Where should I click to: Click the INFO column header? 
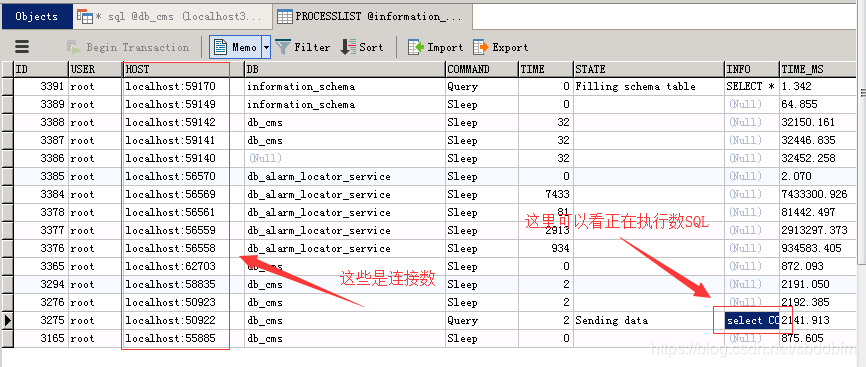(752, 69)
